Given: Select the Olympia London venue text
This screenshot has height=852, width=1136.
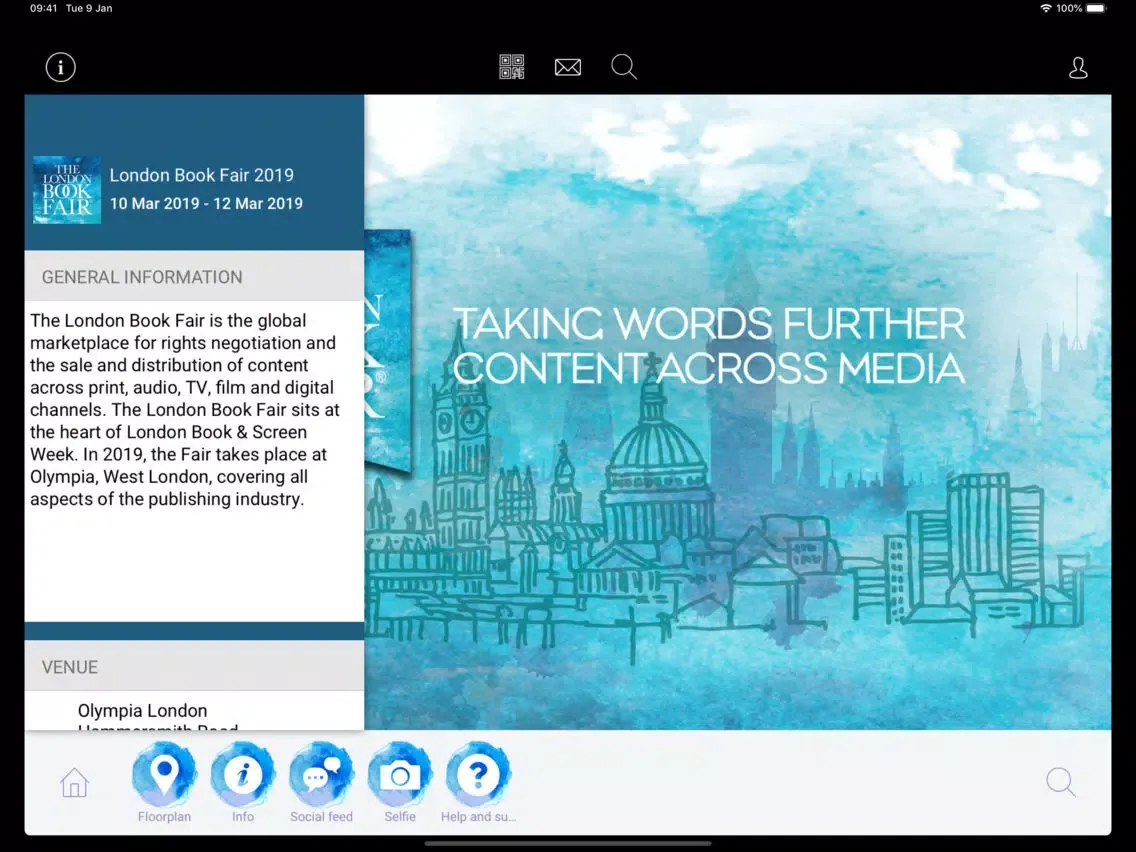Looking at the screenshot, I should [x=142, y=711].
